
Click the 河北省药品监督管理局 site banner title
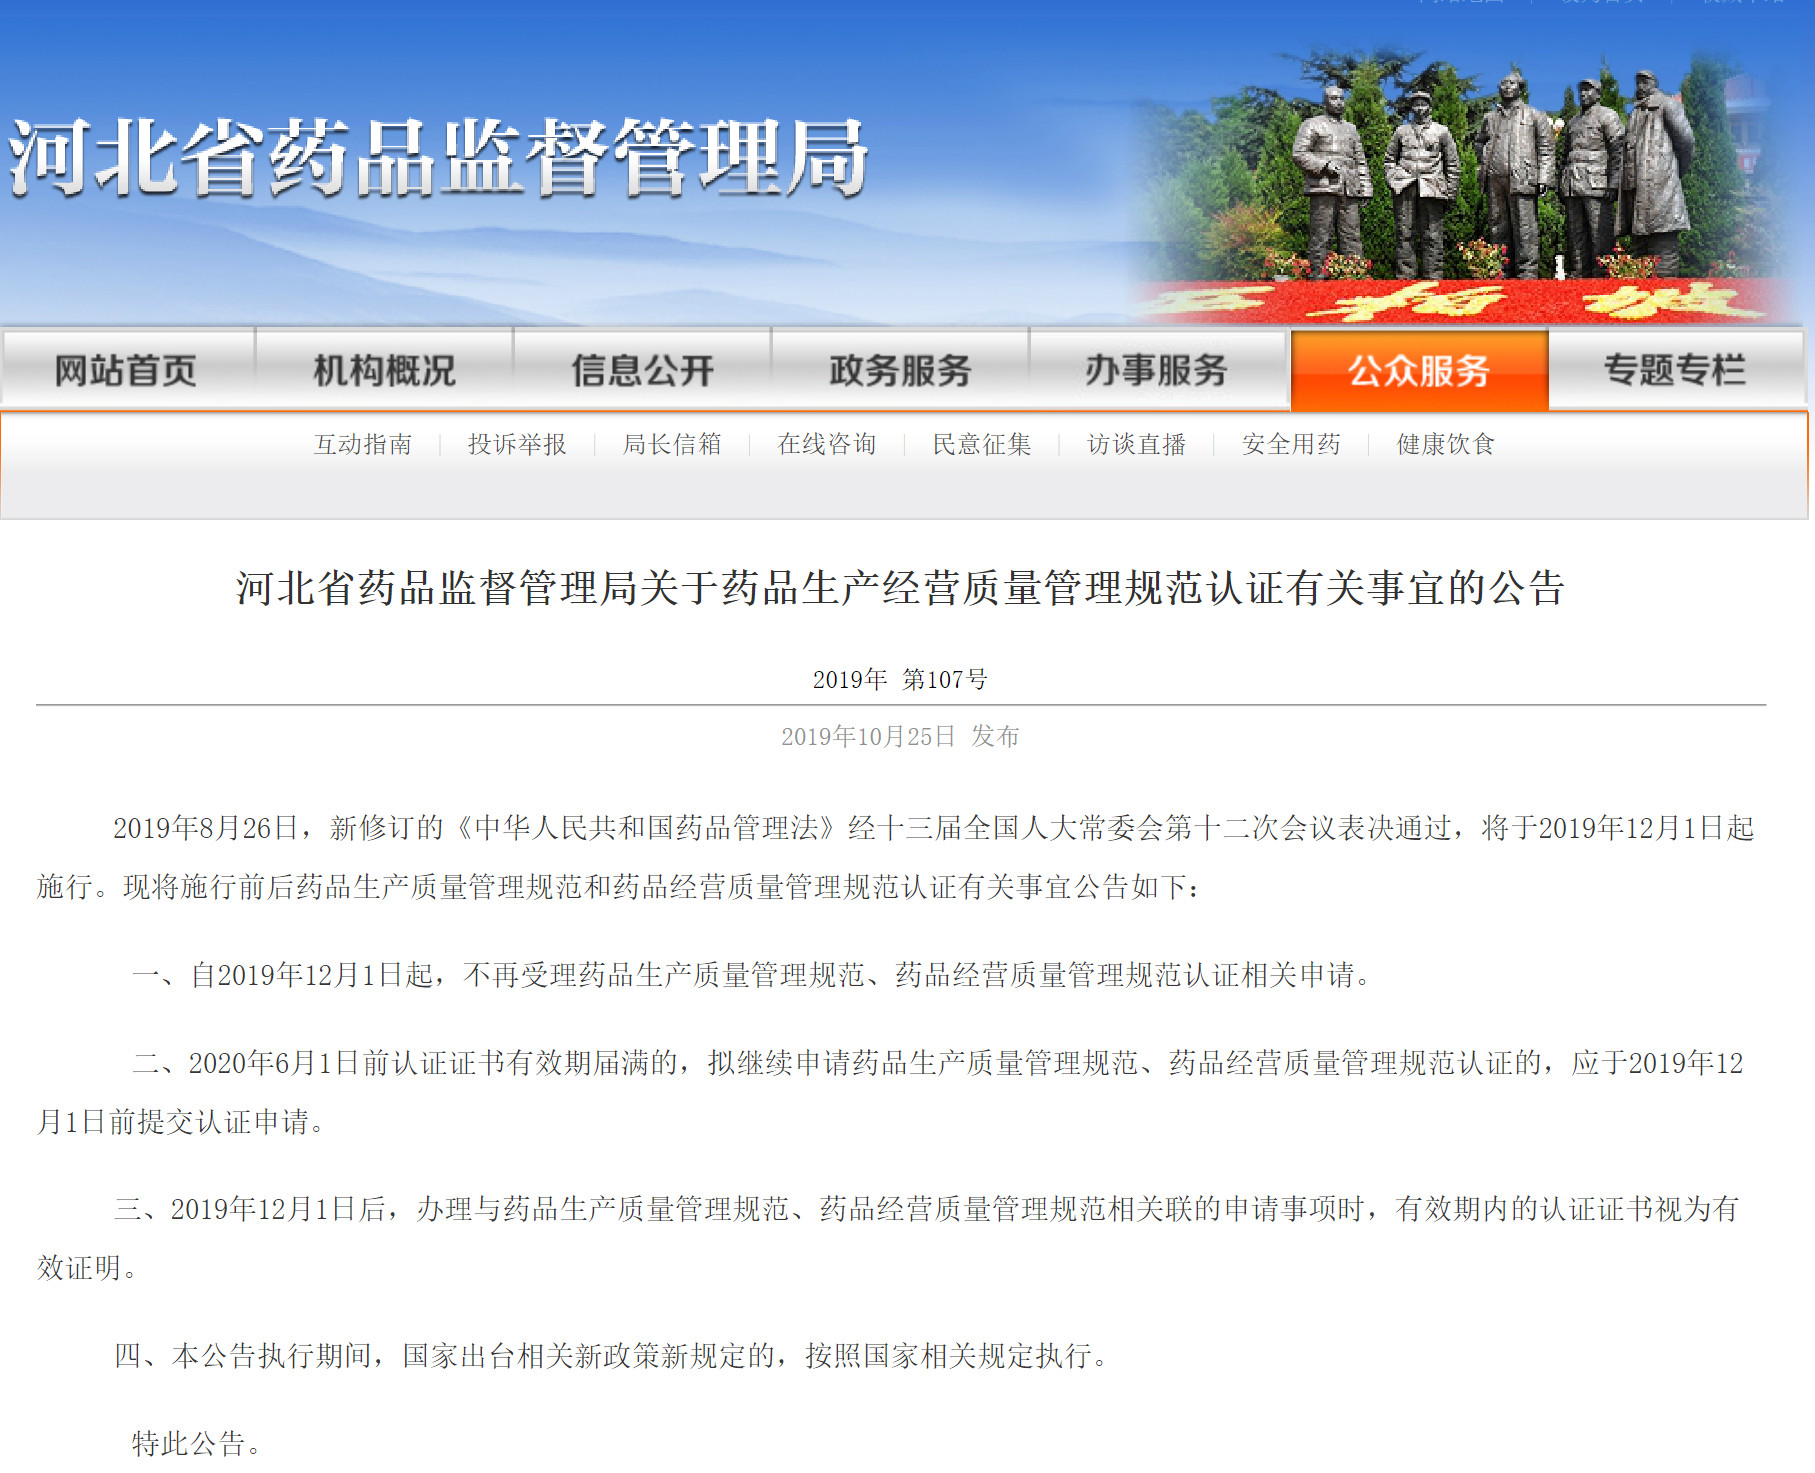coord(438,158)
